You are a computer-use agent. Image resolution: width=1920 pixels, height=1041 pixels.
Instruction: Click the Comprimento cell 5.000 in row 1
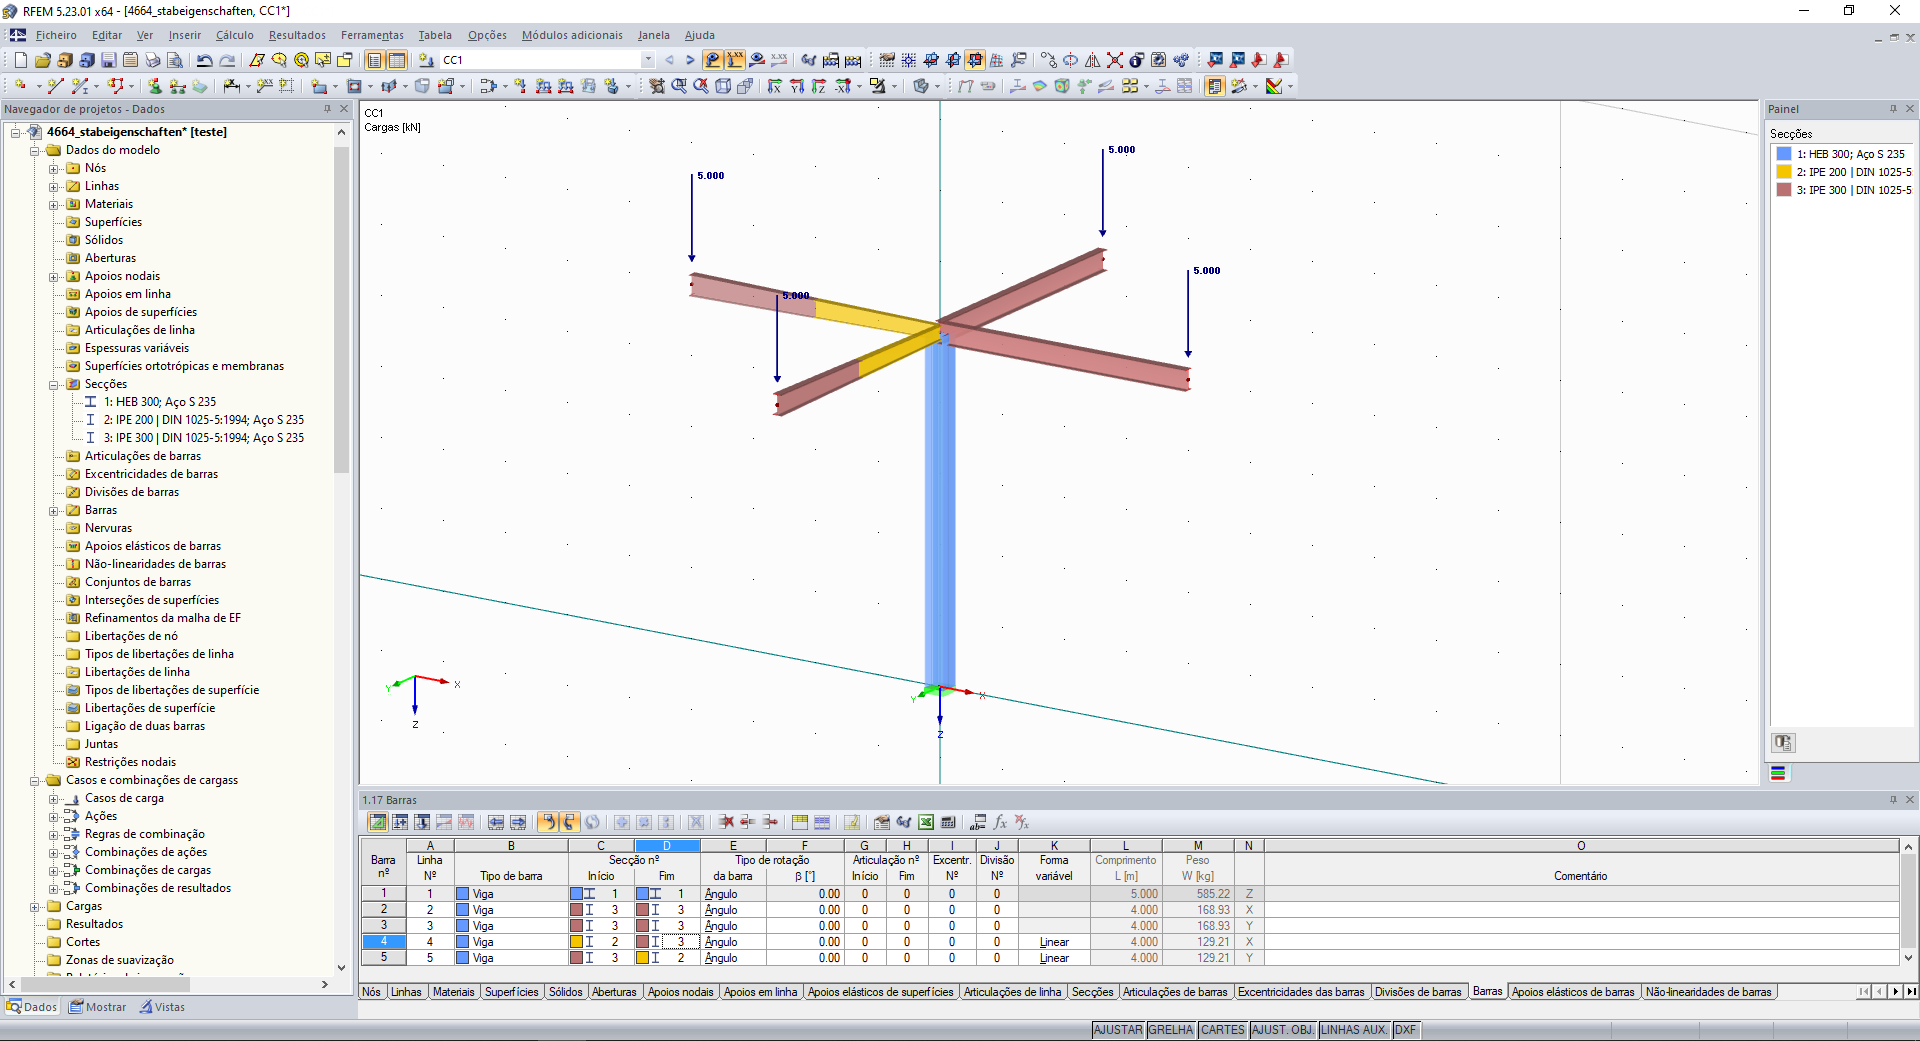(x=1126, y=894)
